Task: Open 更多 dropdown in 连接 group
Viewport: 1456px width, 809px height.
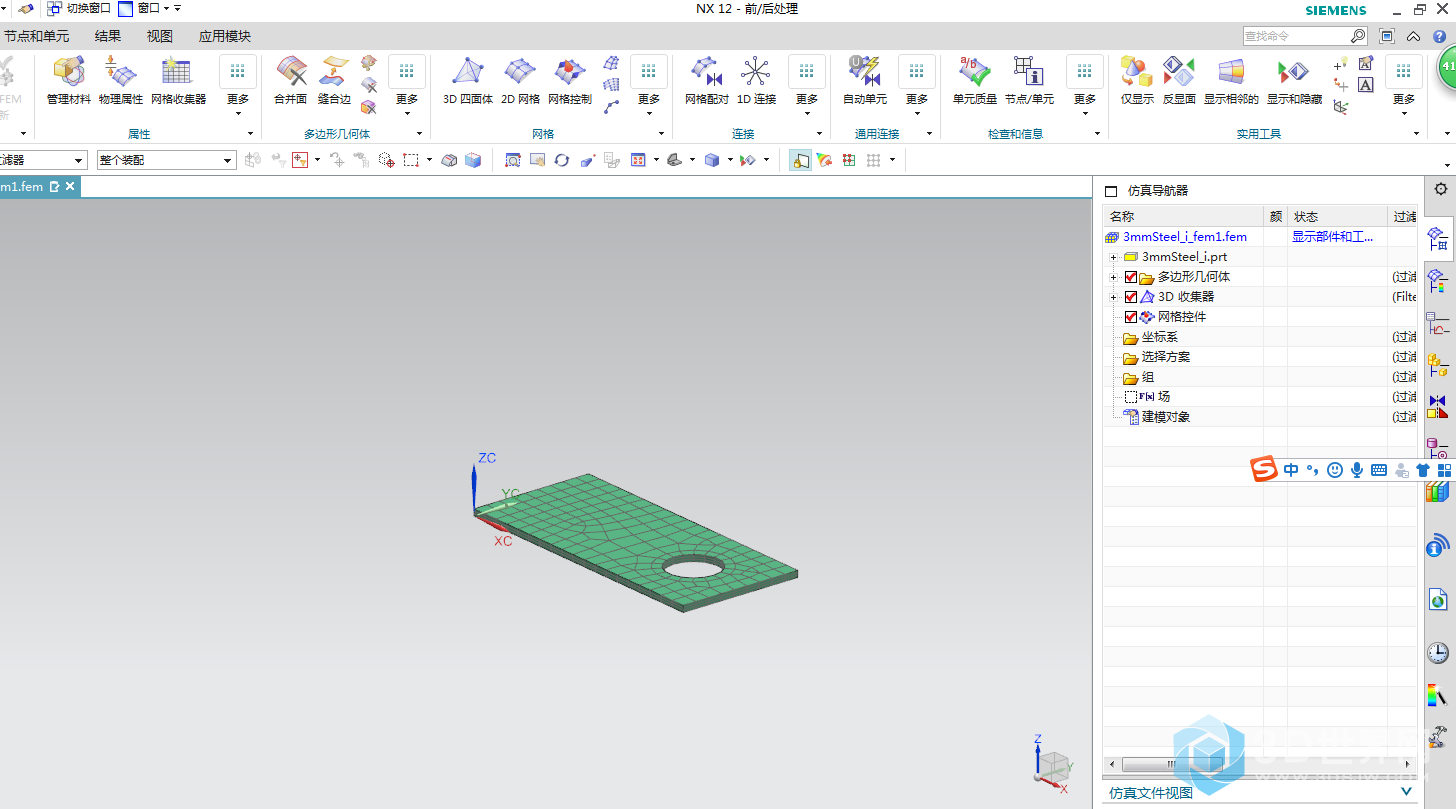Action: pyautogui.click(x=807, y=86)
